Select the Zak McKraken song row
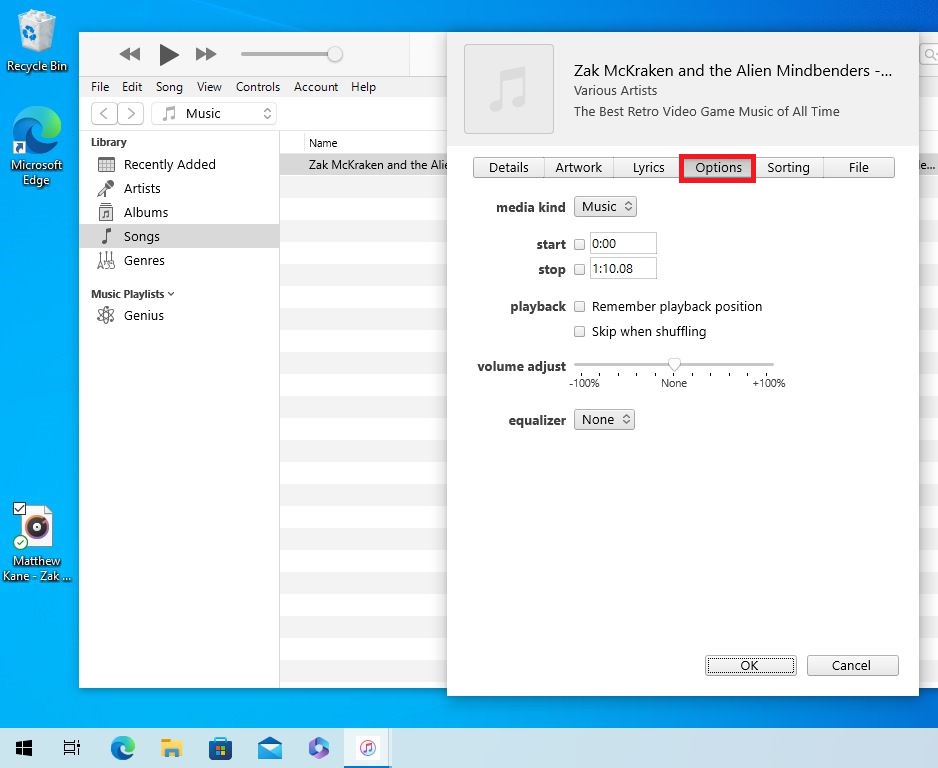This screenshot has width=938, height=768. click(363, 165)
